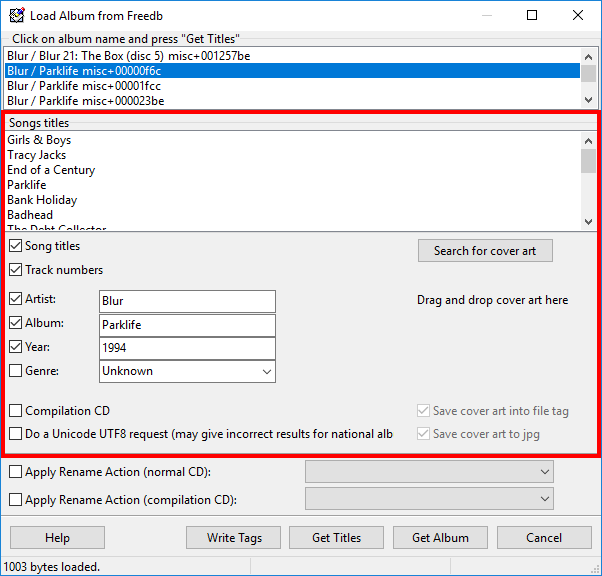Click the Cancel button
This screenshot has width=602, height=576.
point(544,538)
